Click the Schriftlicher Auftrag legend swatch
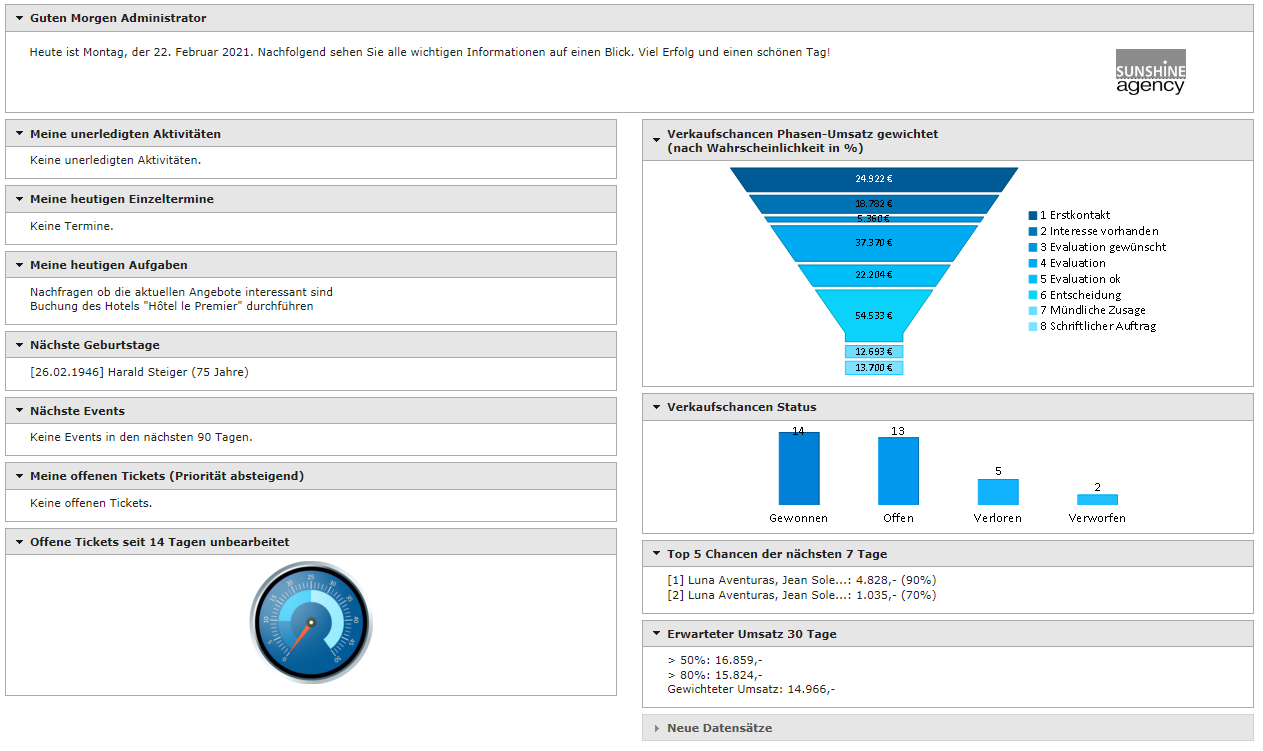 point(1033,326)
